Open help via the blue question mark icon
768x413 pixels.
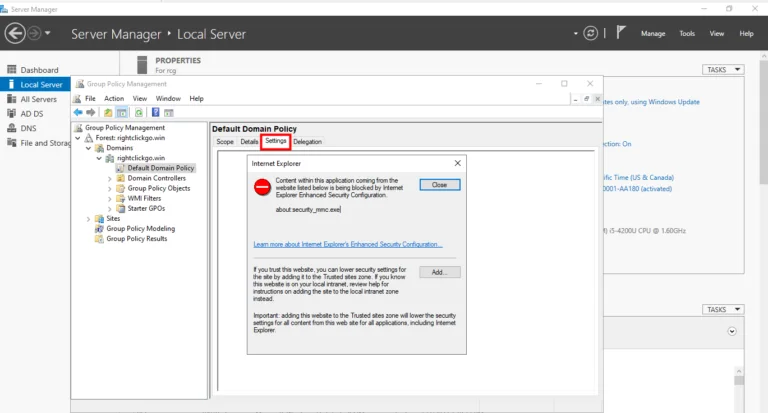coord(155,113)
